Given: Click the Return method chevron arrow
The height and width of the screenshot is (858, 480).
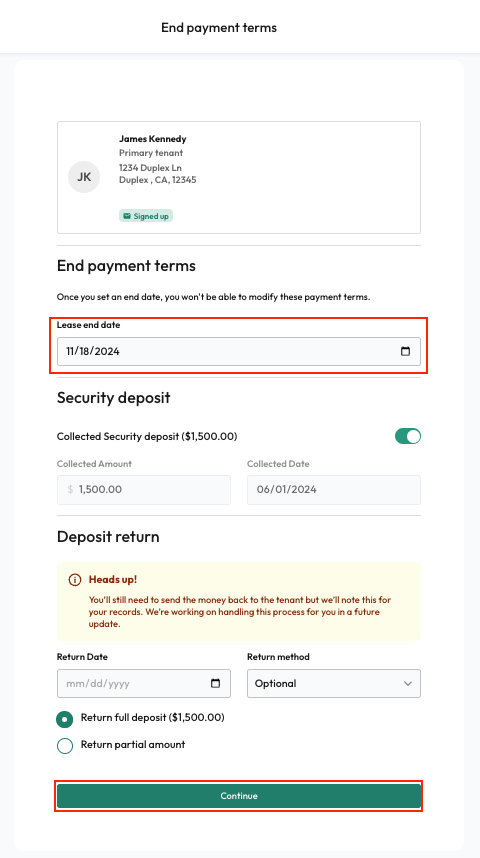Looking at the screenshot, I should point(408,683).
